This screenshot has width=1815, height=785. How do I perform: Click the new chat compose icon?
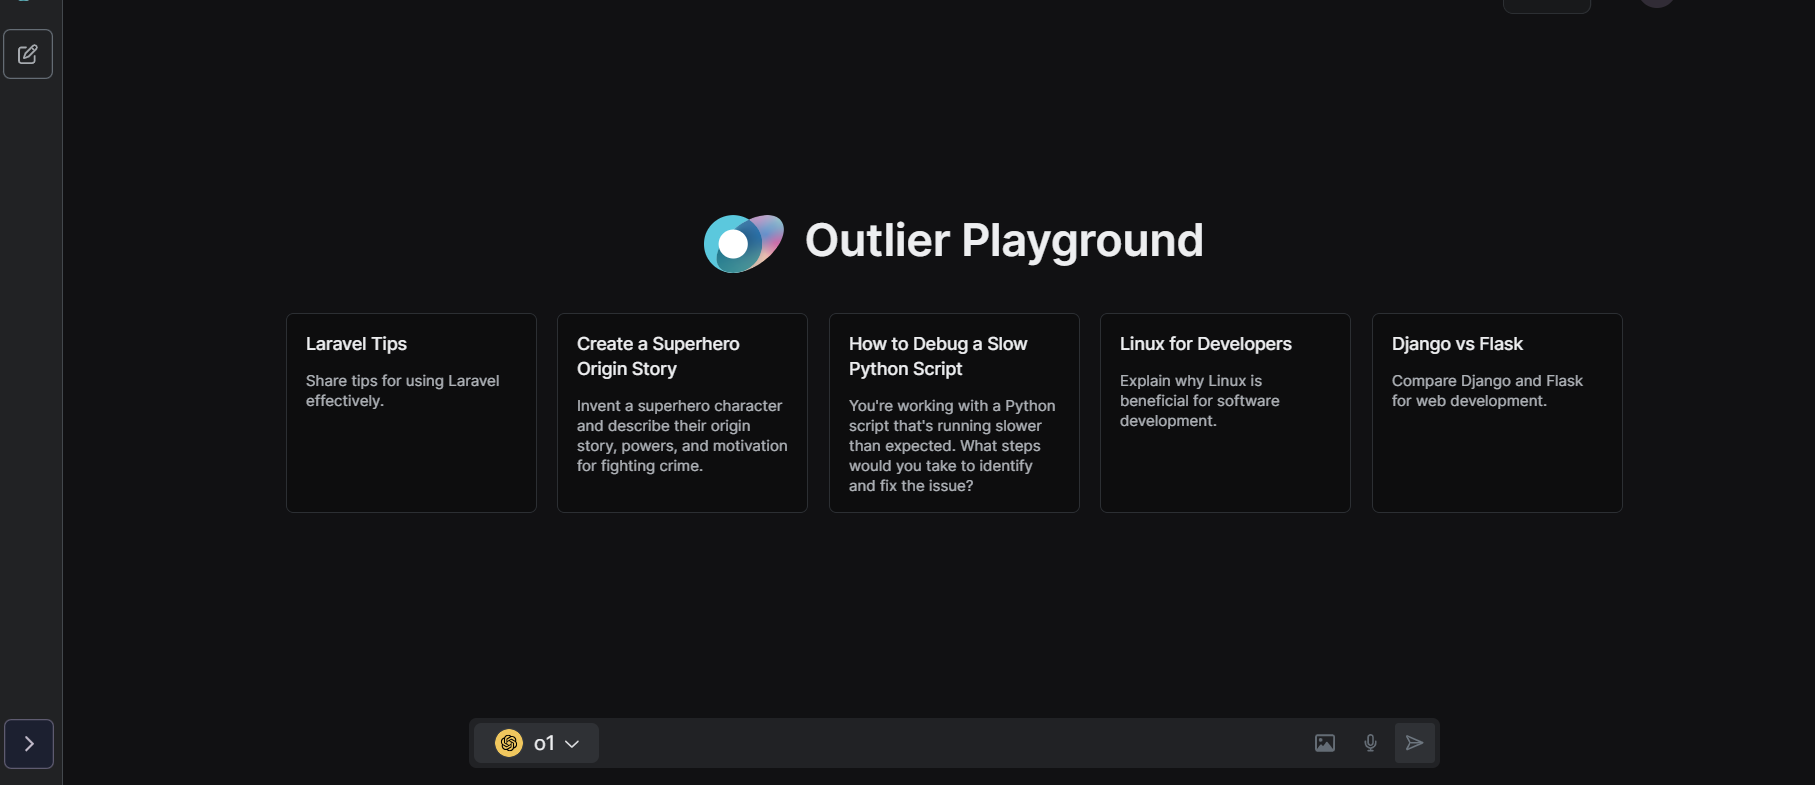coord(28,54)
